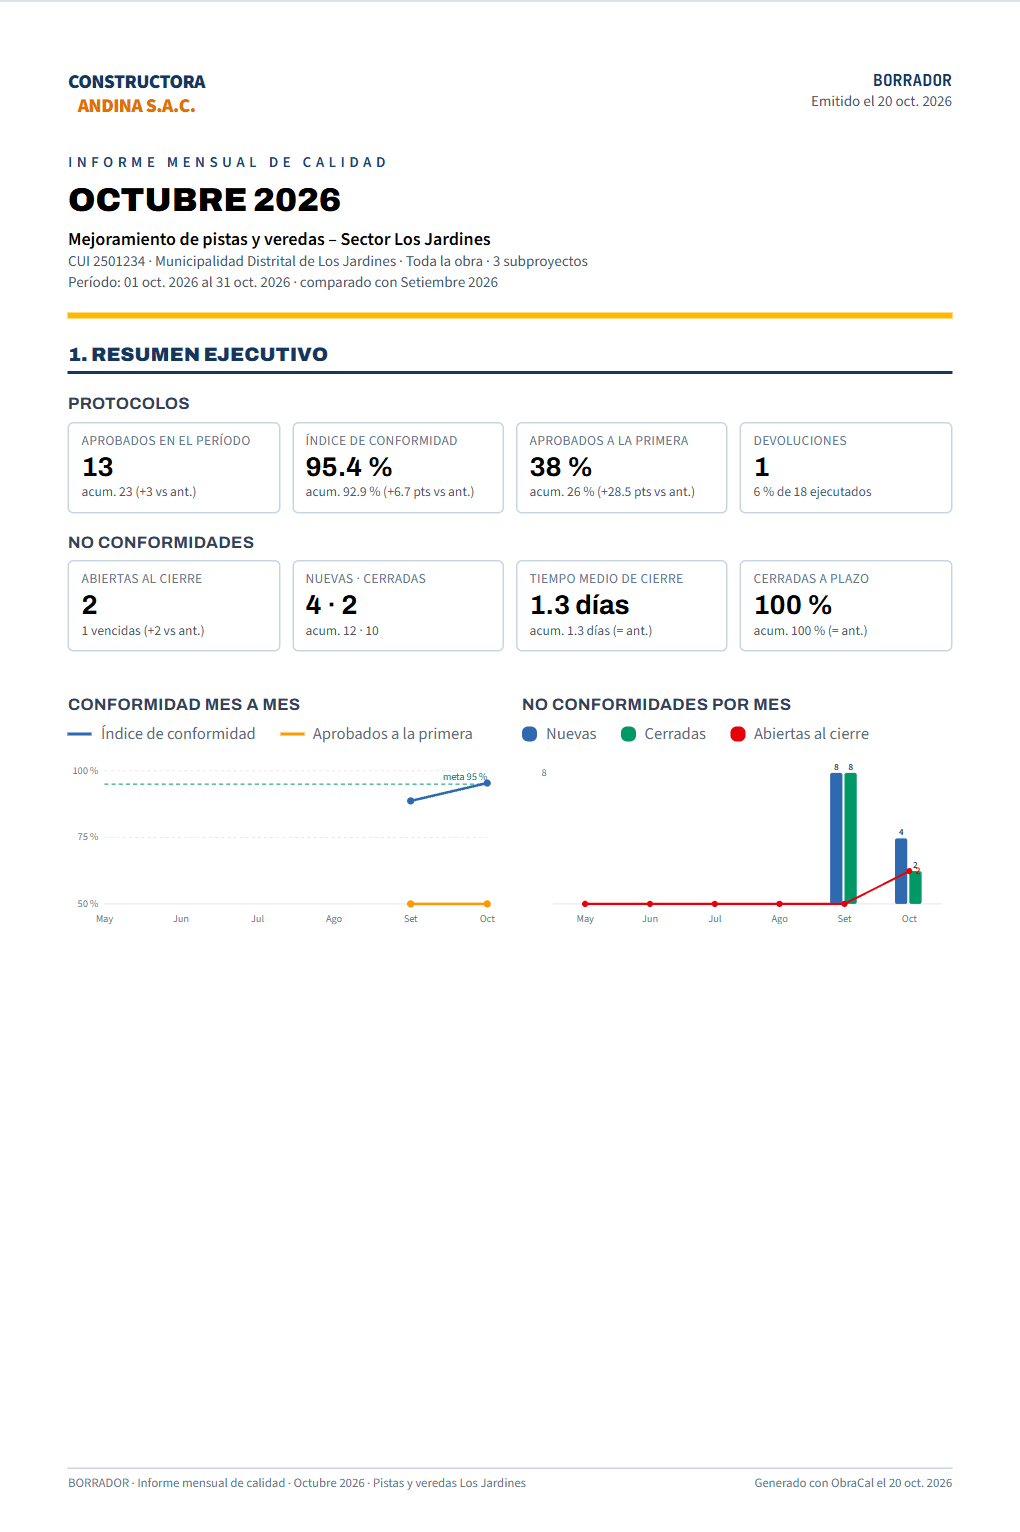
Task: Click the '1. RESUMEN EJECUTIVO' section heading
Action: tap(198, 354)
